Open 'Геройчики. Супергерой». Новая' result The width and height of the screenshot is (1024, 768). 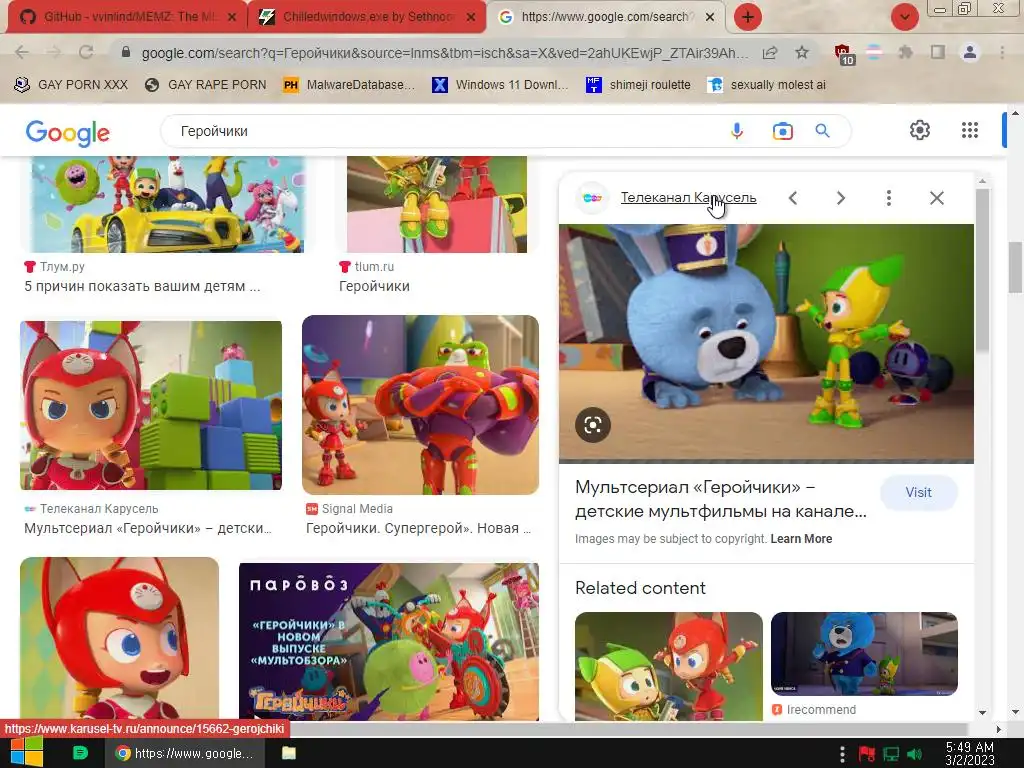click(x=419, y=528)
